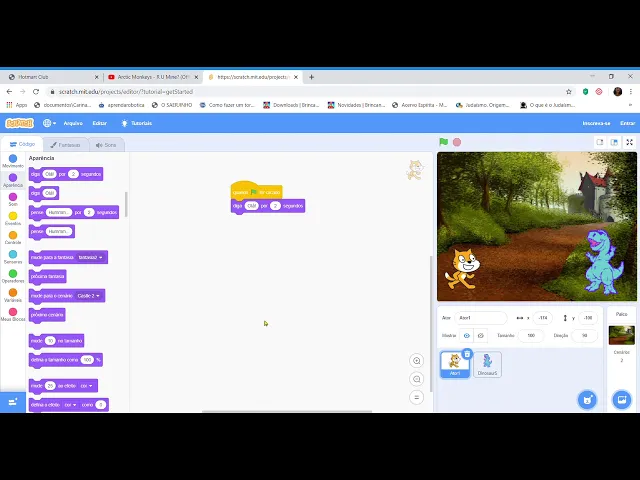Screen dimensions: 640x480
Task: Select the Movimento block category
Action: click(x=13, y=161)
